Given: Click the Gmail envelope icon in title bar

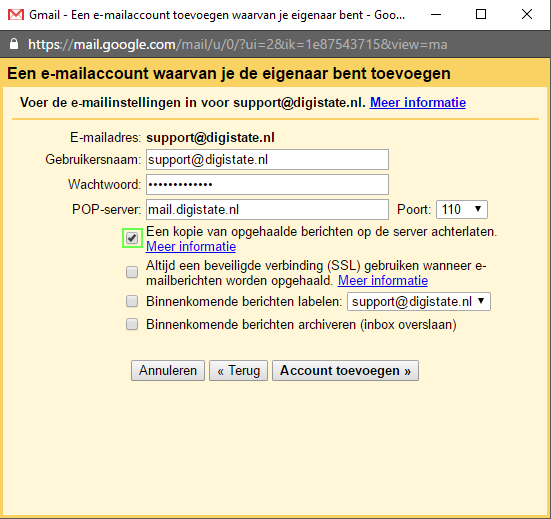Looking at the screenshot, I should [16, 15].
